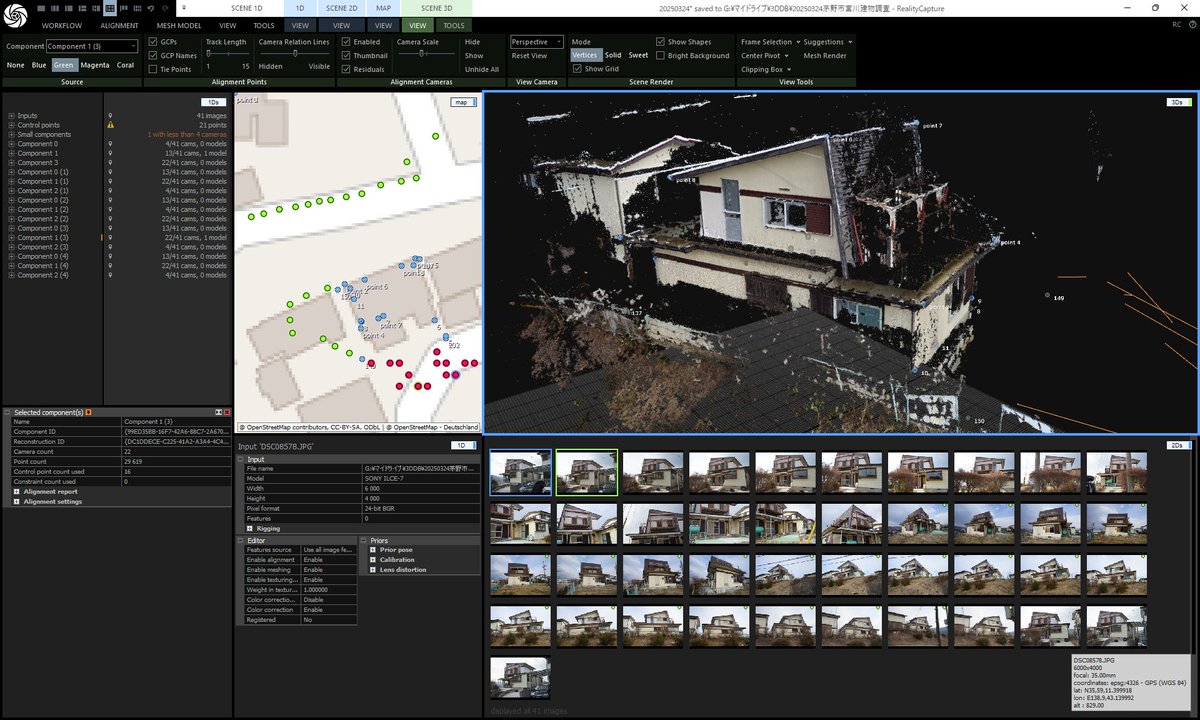This screenshot has height=720, width=1200.
Task: Toggle the Residuals checkbox
Action: 346,70
